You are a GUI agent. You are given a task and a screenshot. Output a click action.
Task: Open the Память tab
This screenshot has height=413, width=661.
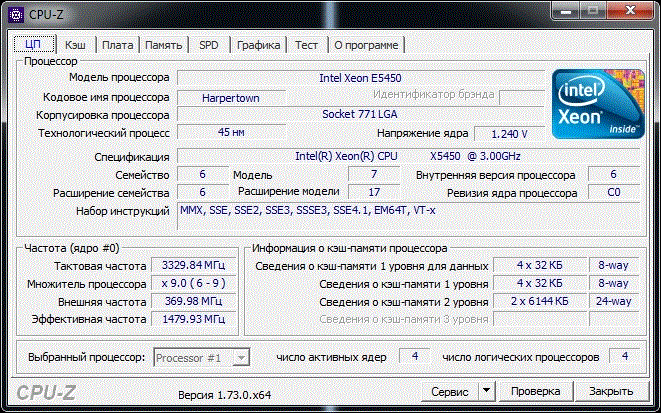tap(163, 45)
